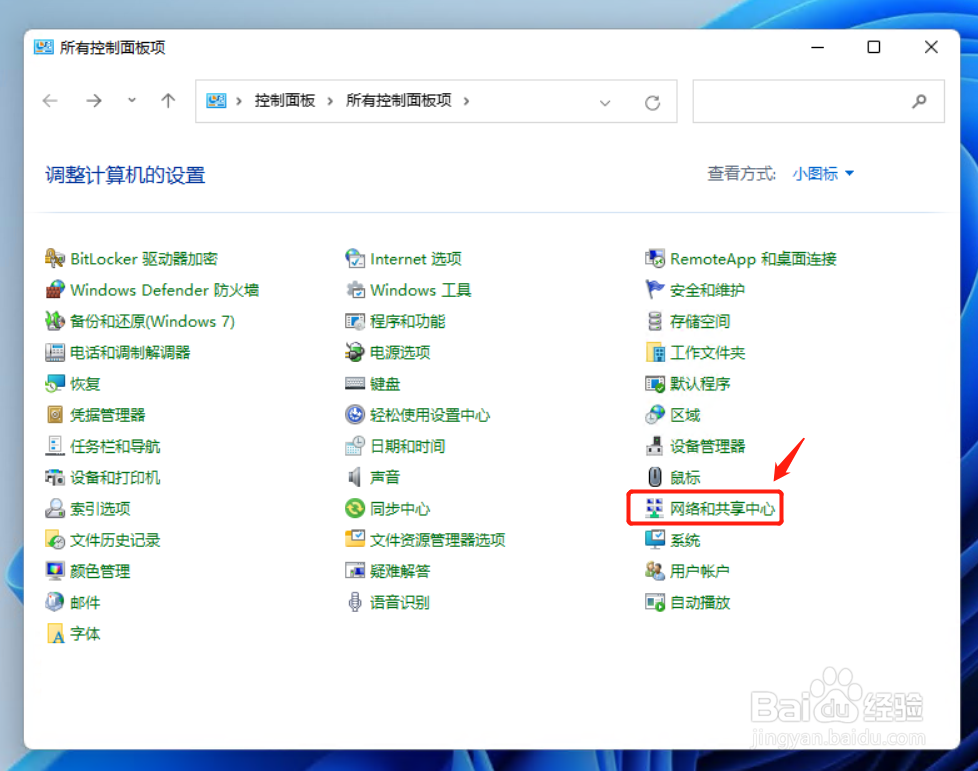Click 轻松使用设置中心 icon
The width and height of the screenshot is (978, 771).
pyautogui.click(x=355, y=414)
